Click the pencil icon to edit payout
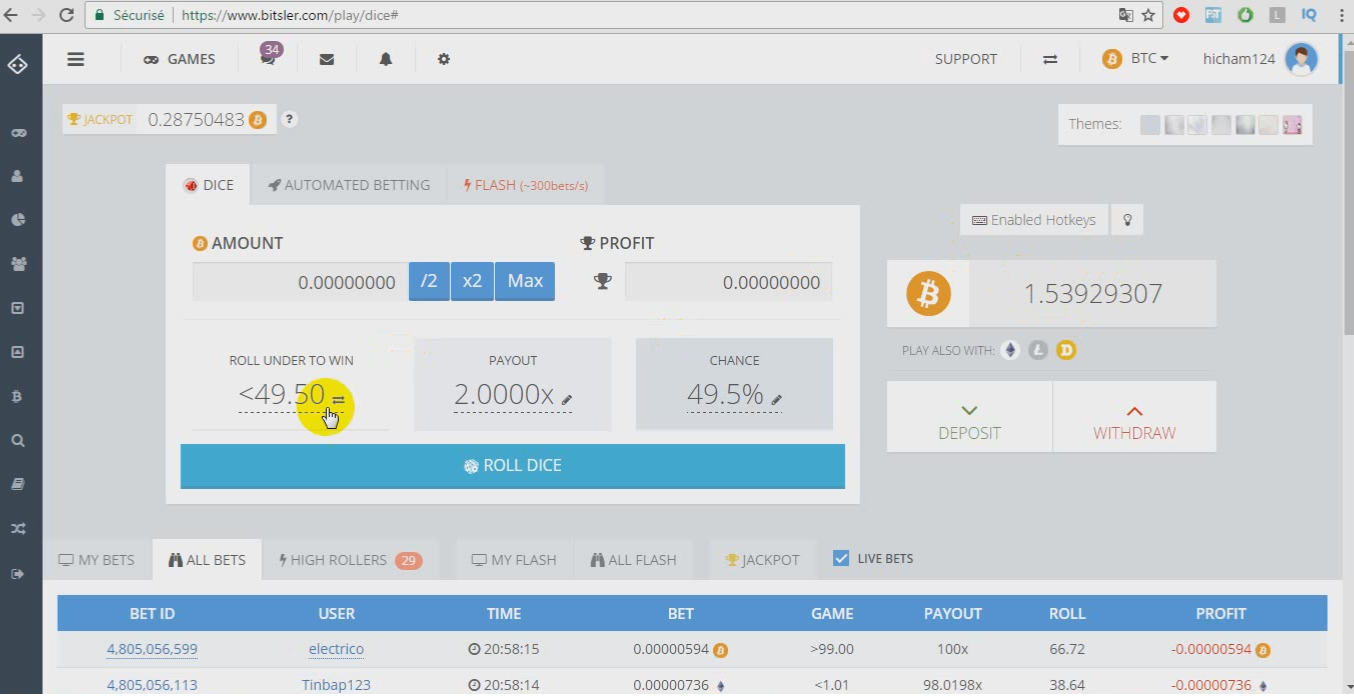Image resolution: width=1354 pixels, height=698 pixels. pos(567,399)
